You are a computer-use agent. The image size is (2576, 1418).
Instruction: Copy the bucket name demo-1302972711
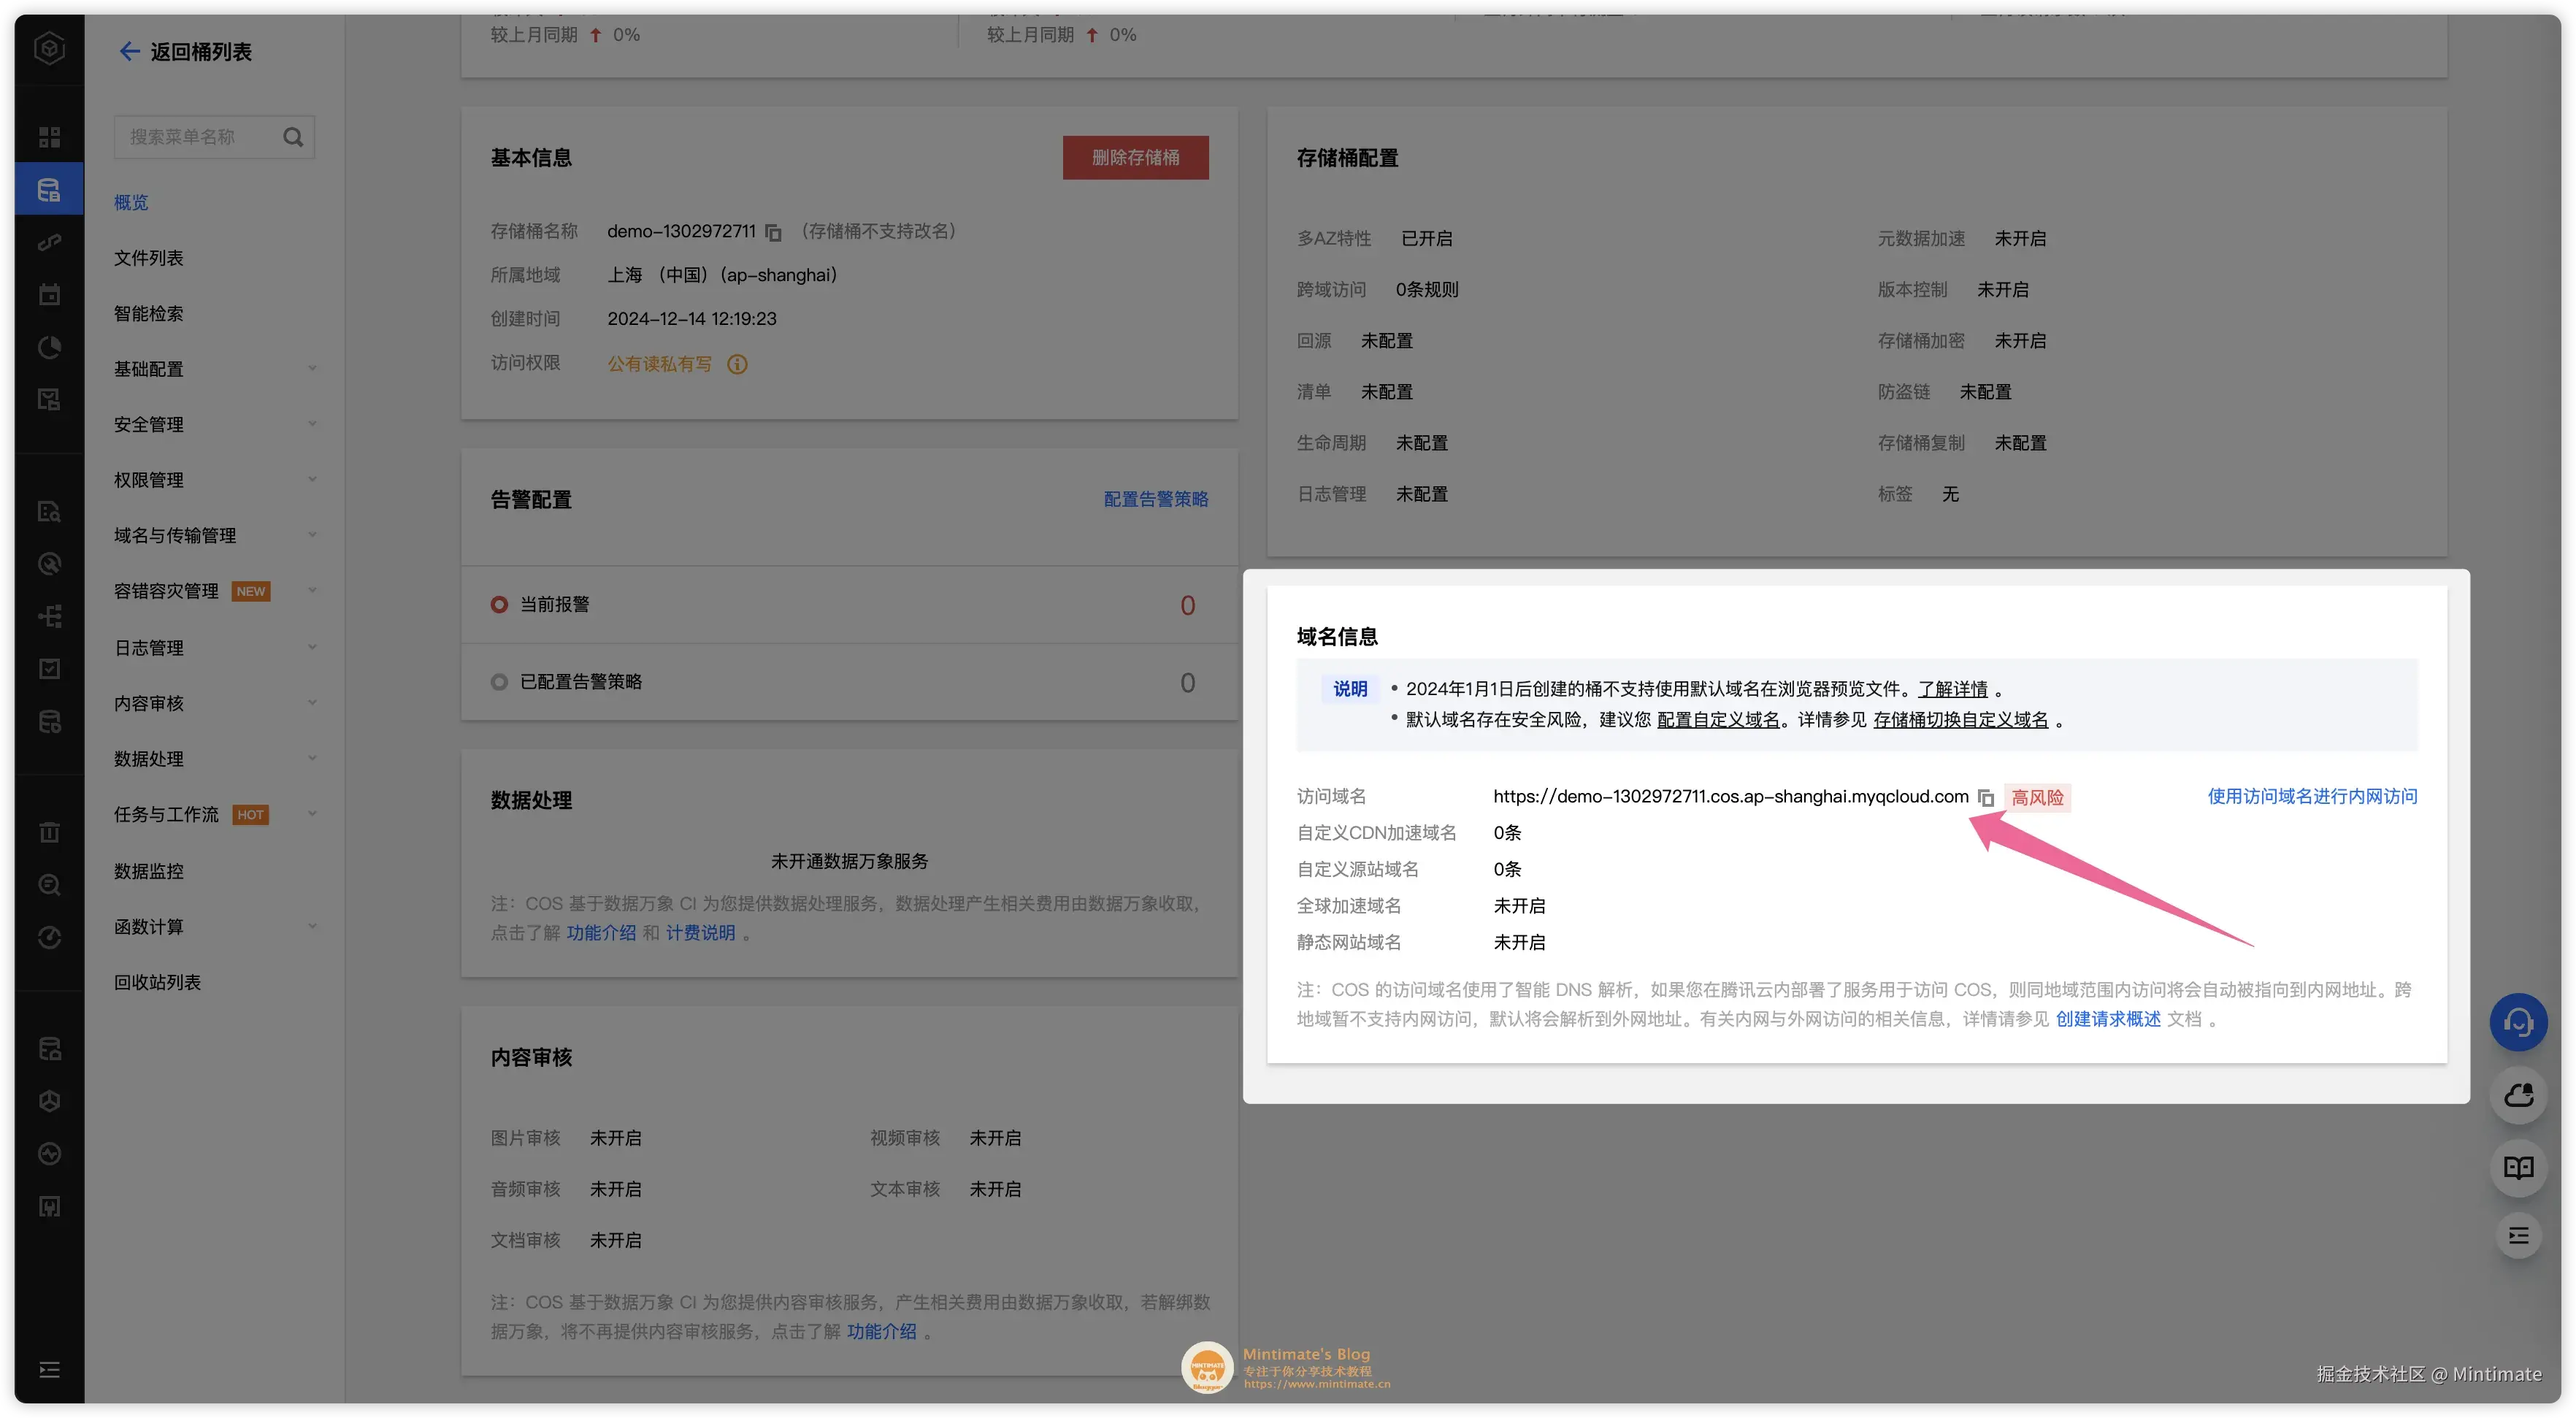[774, 231]
